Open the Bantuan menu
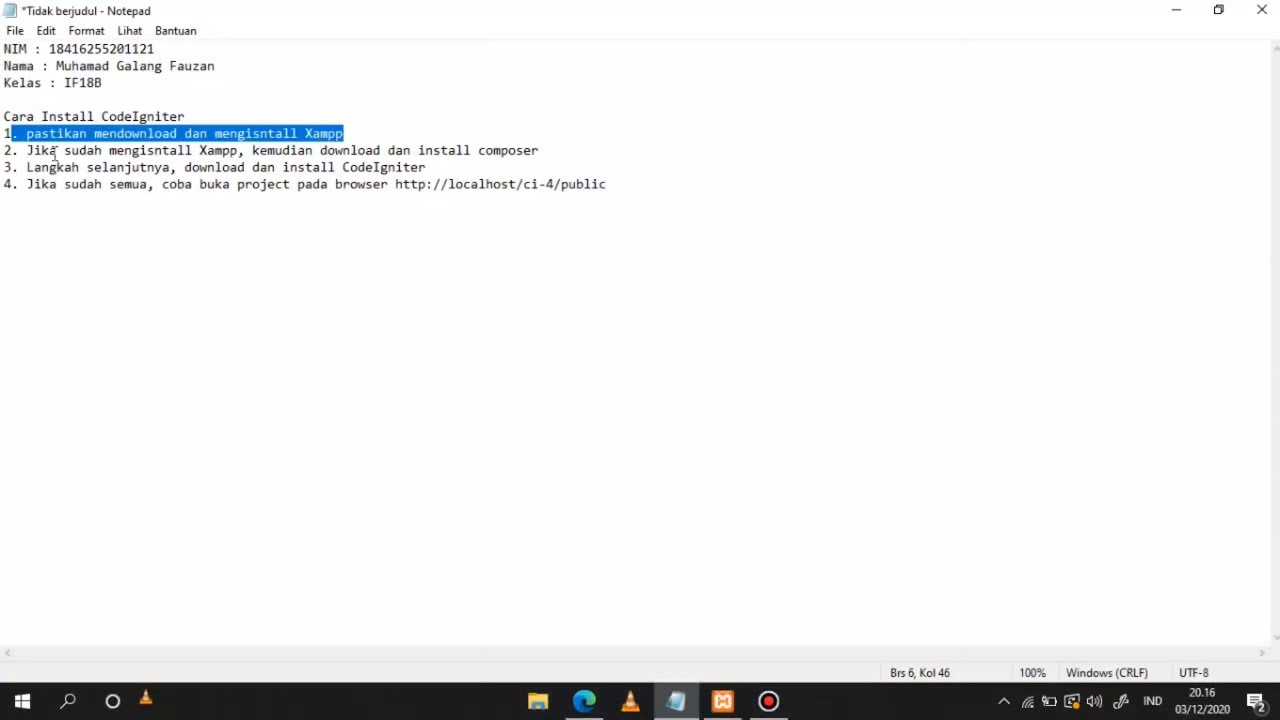1280x720 pixels. [175, 31]
